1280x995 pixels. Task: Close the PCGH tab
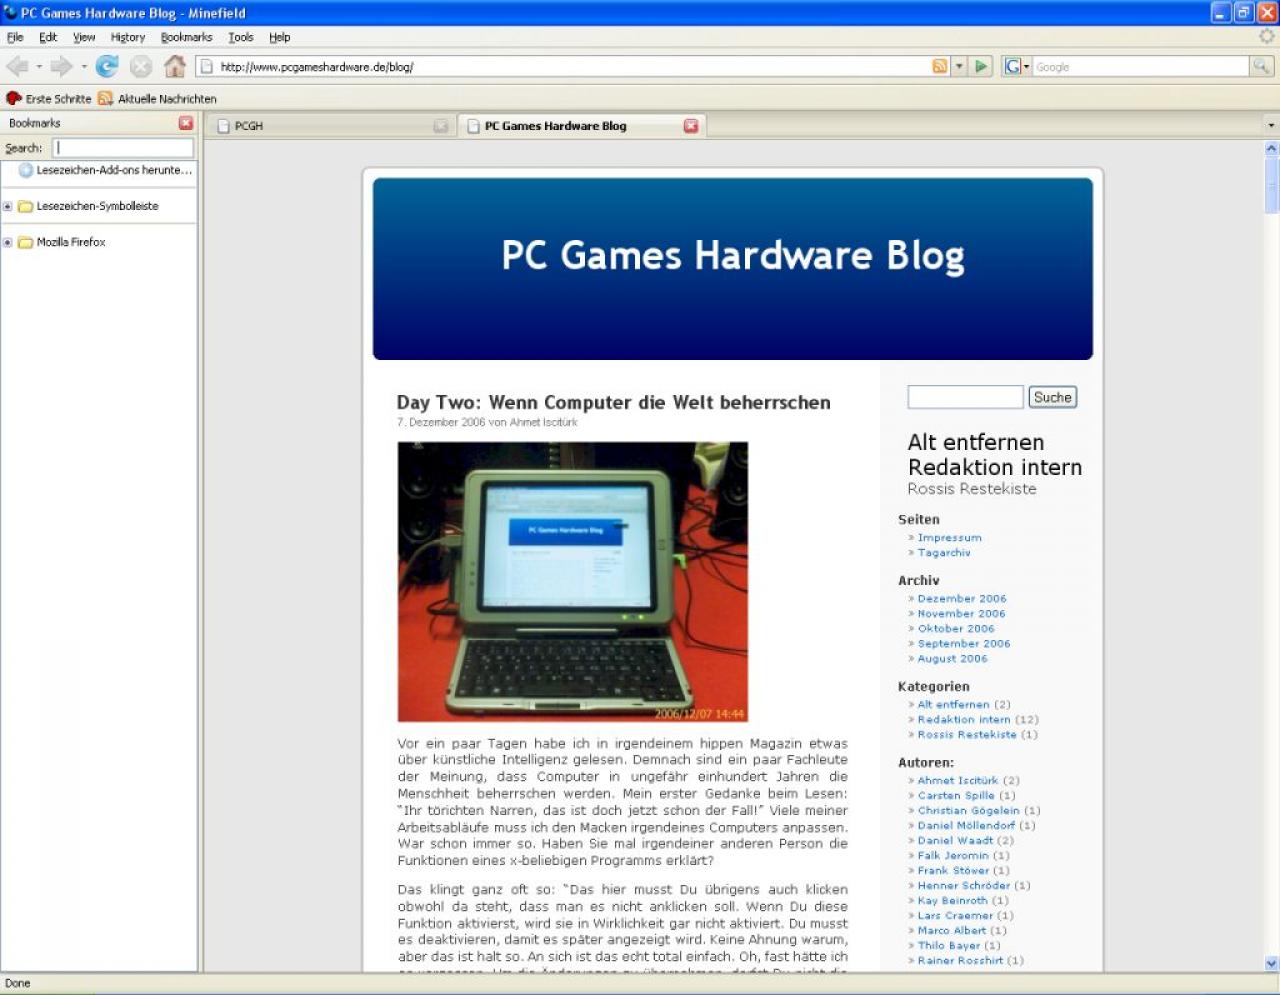pyautogui.click(x=441, y=126)
